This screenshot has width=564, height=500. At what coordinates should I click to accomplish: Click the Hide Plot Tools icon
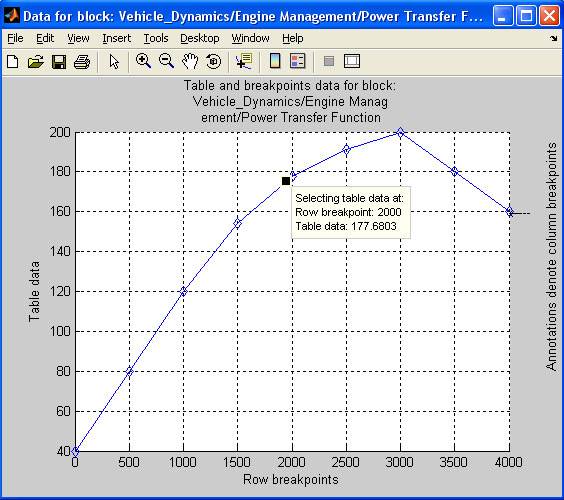[x=329, y=61]
